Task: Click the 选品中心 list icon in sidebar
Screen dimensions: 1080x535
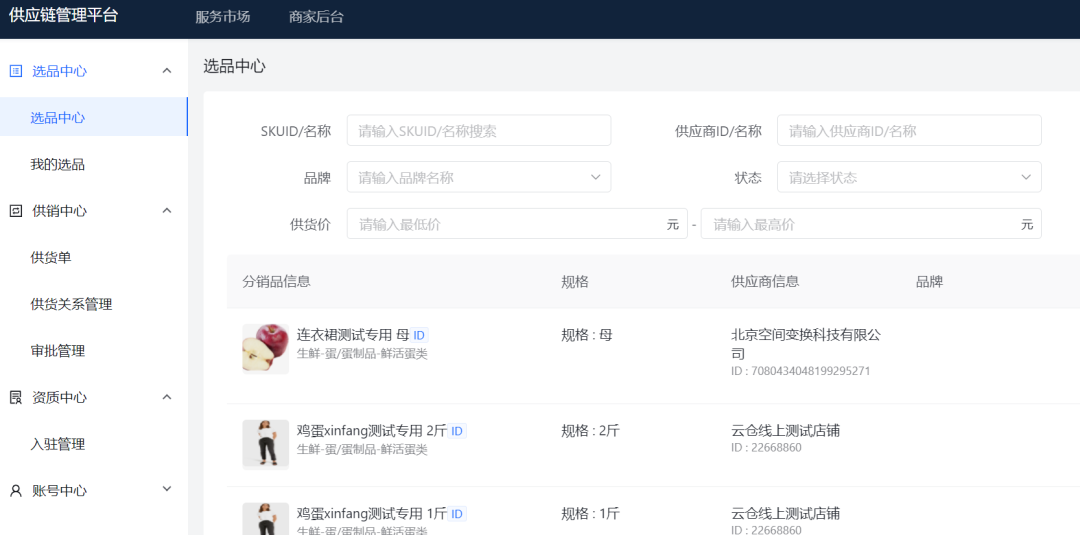Action: pos(16,71)
